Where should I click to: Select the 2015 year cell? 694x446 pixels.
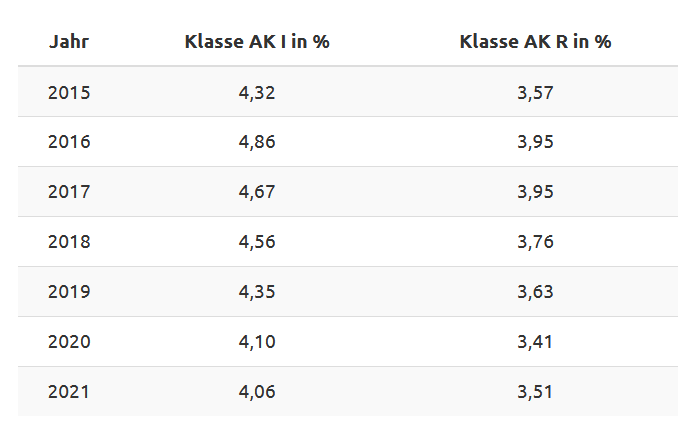point(69,92)
